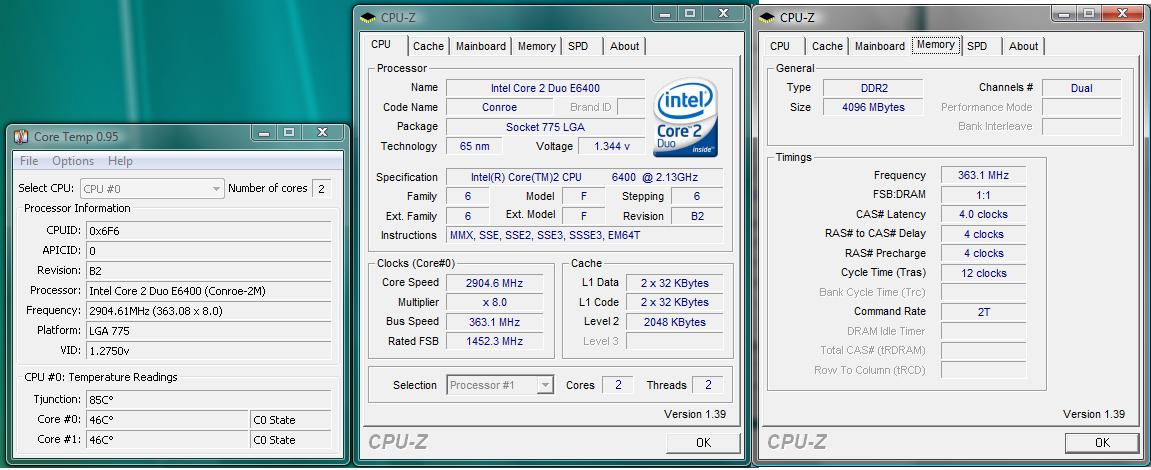Click Name value Intel Core 2 Duo E6400
Screen dimensions: 1151x470
pos(545,88)
